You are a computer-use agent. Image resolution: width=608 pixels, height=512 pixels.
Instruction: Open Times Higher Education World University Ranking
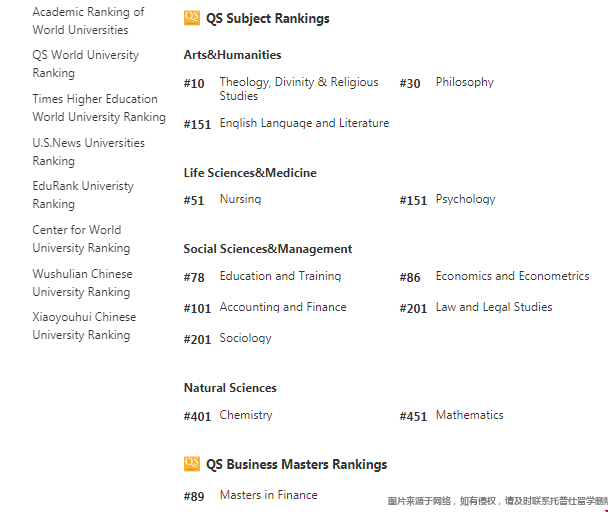point(99,108)
